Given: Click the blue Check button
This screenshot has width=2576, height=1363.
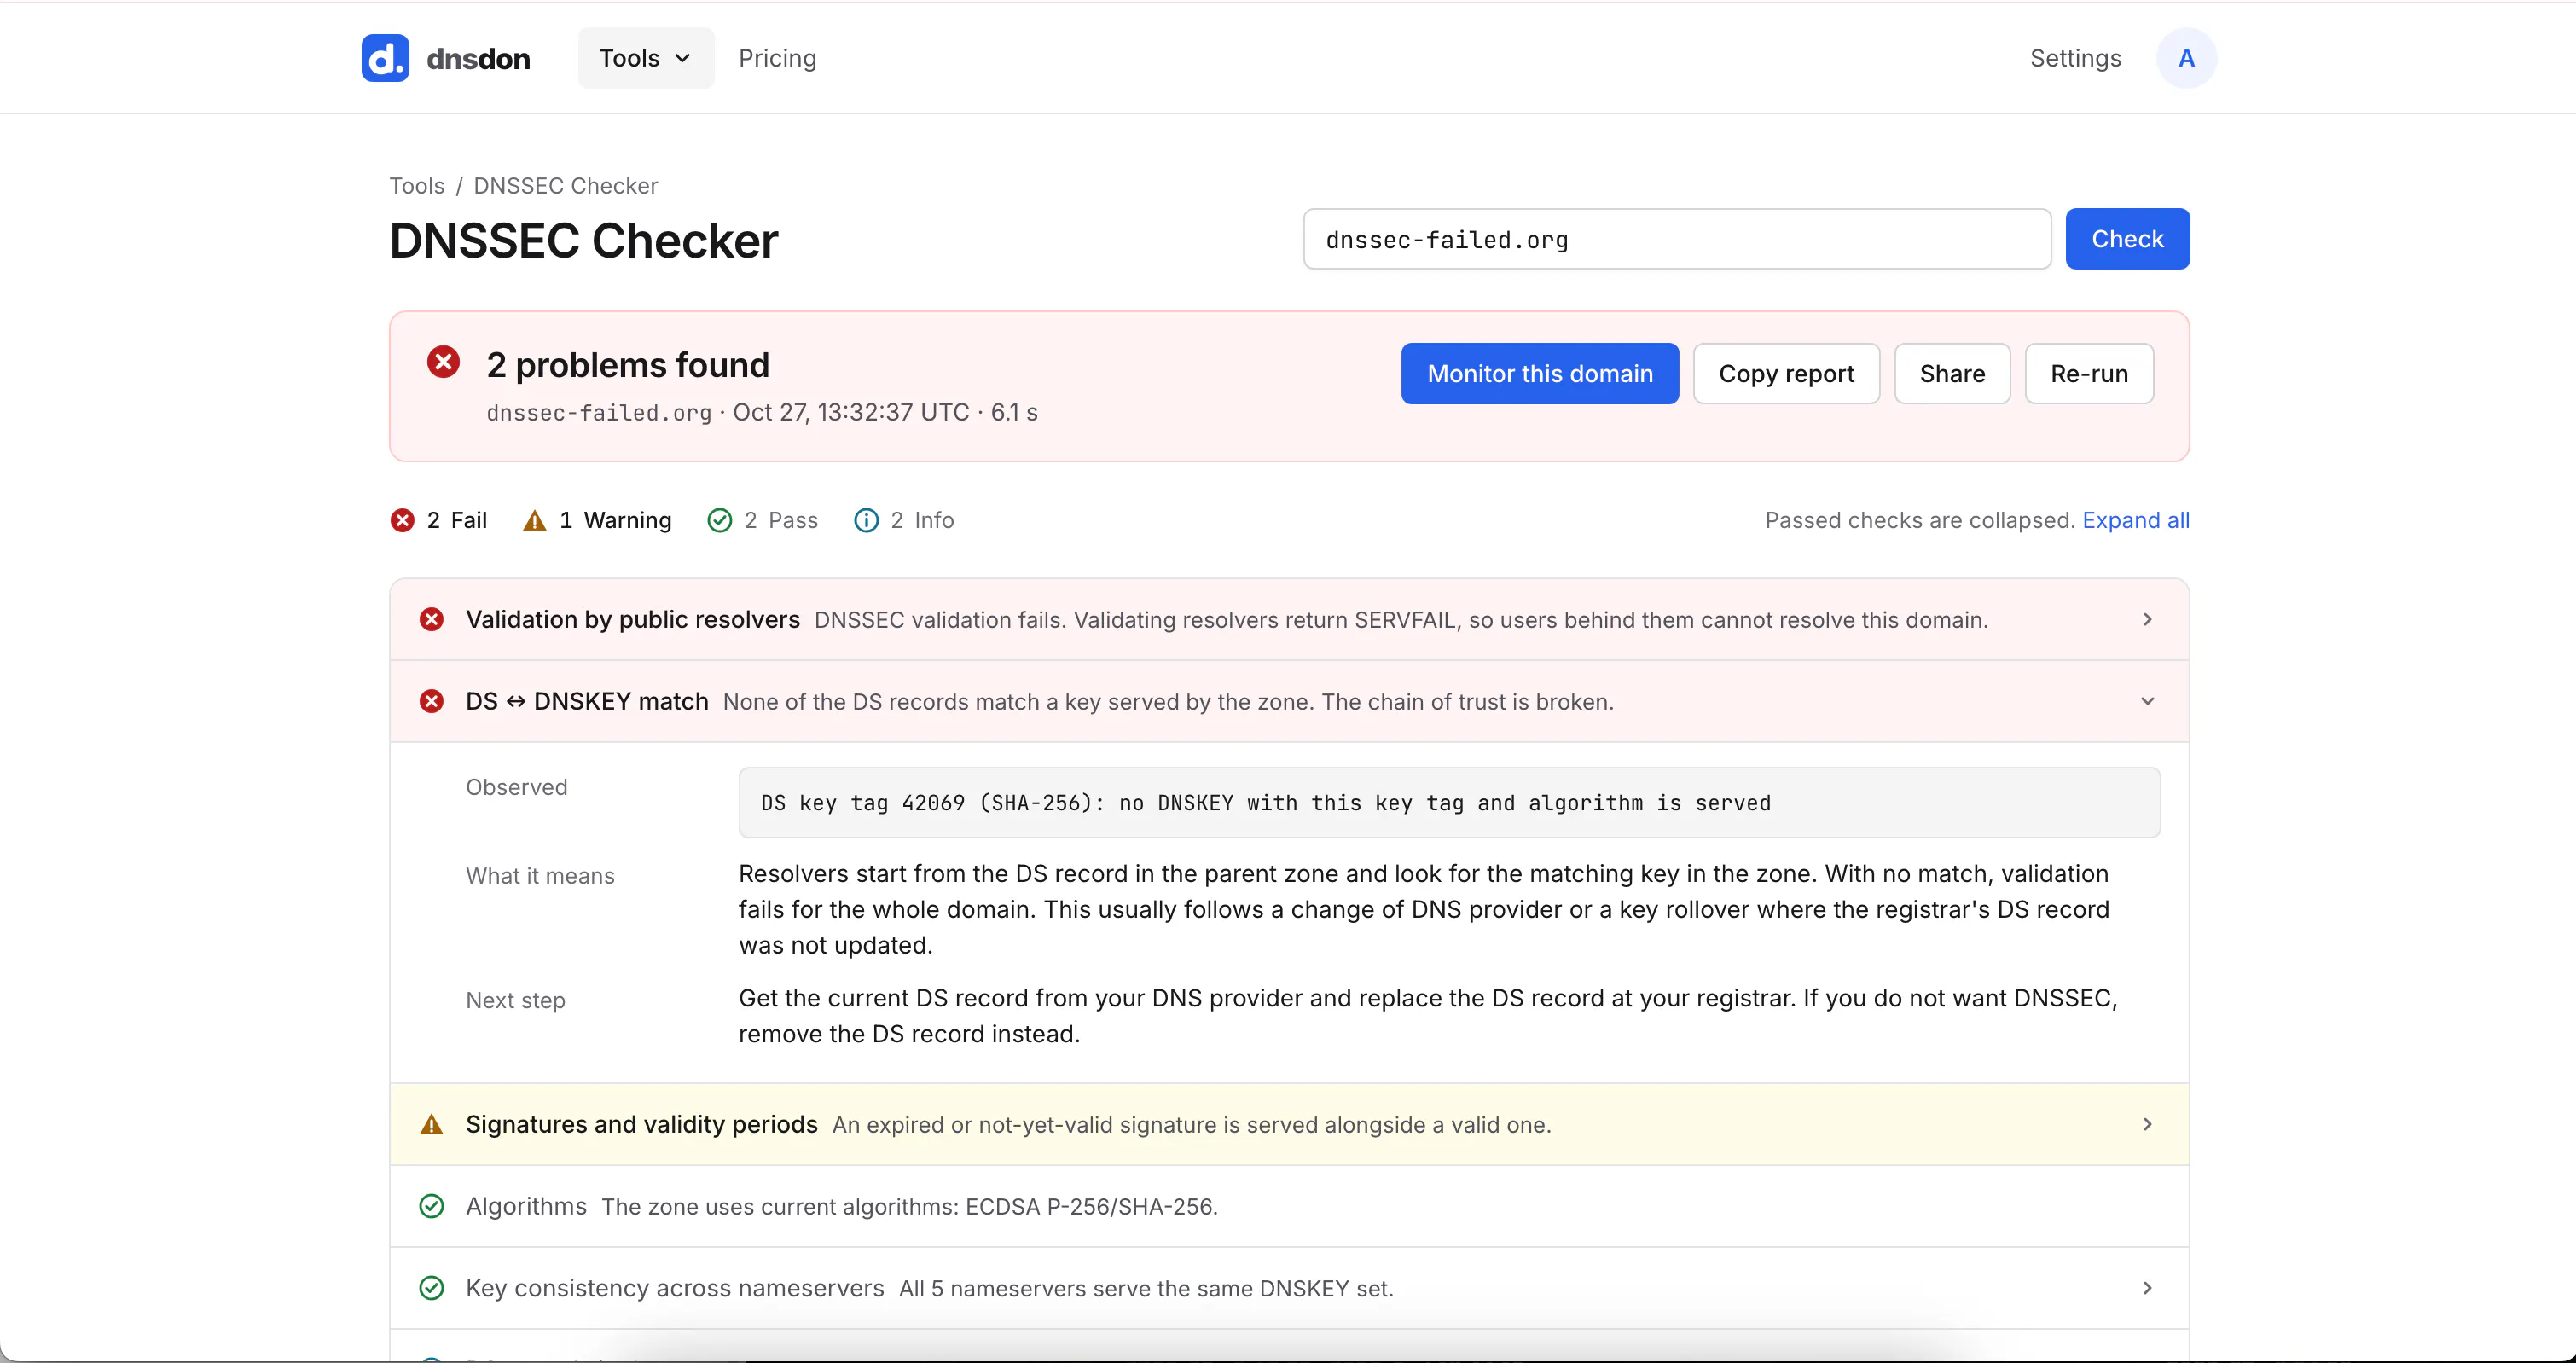Looking at the screenshot, I should (2127, 239).
